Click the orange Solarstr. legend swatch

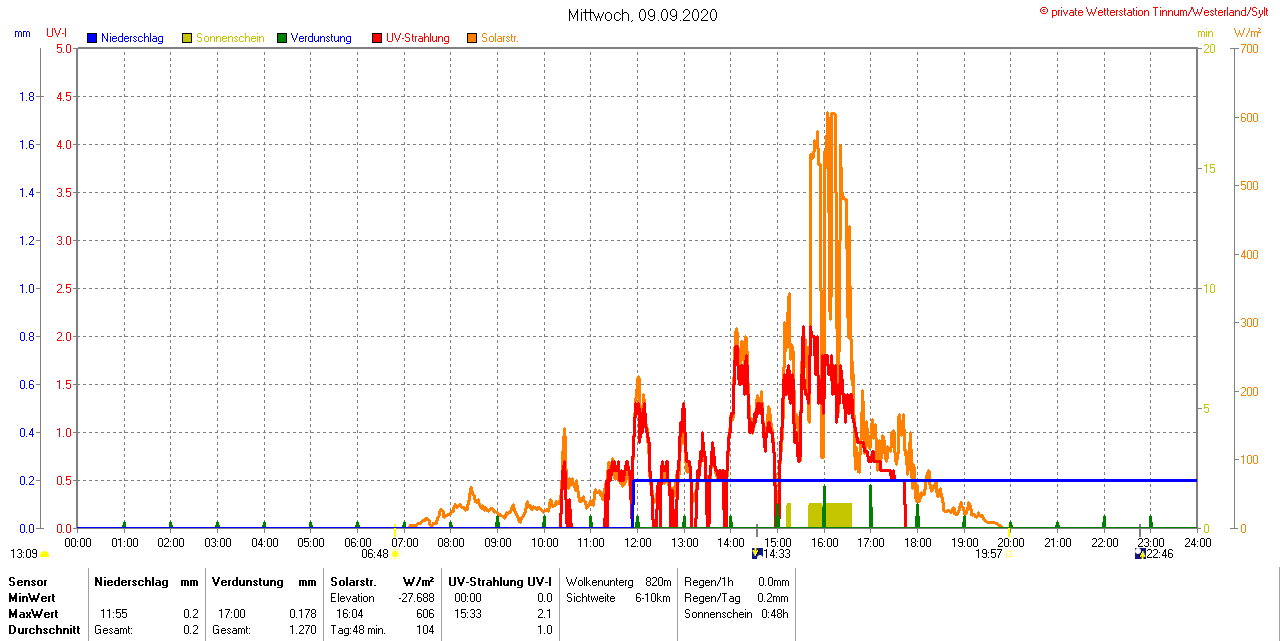472,38
